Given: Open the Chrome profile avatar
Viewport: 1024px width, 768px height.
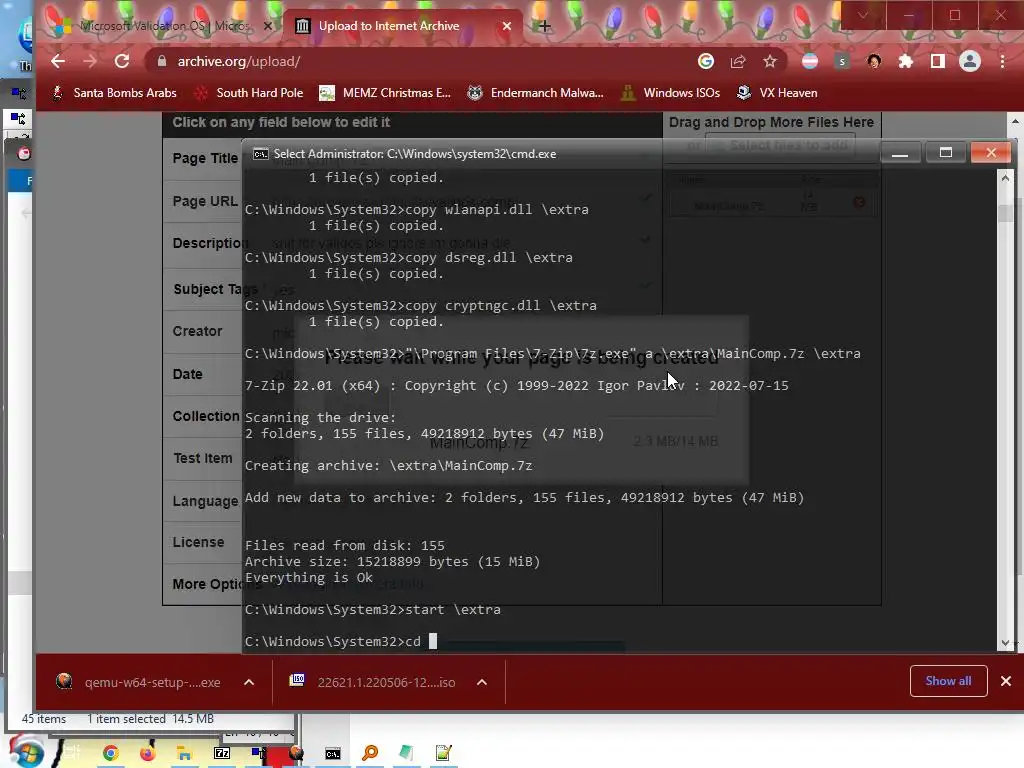Looking at the screenshot, I should pyautogui.click(x=970, y=61).
